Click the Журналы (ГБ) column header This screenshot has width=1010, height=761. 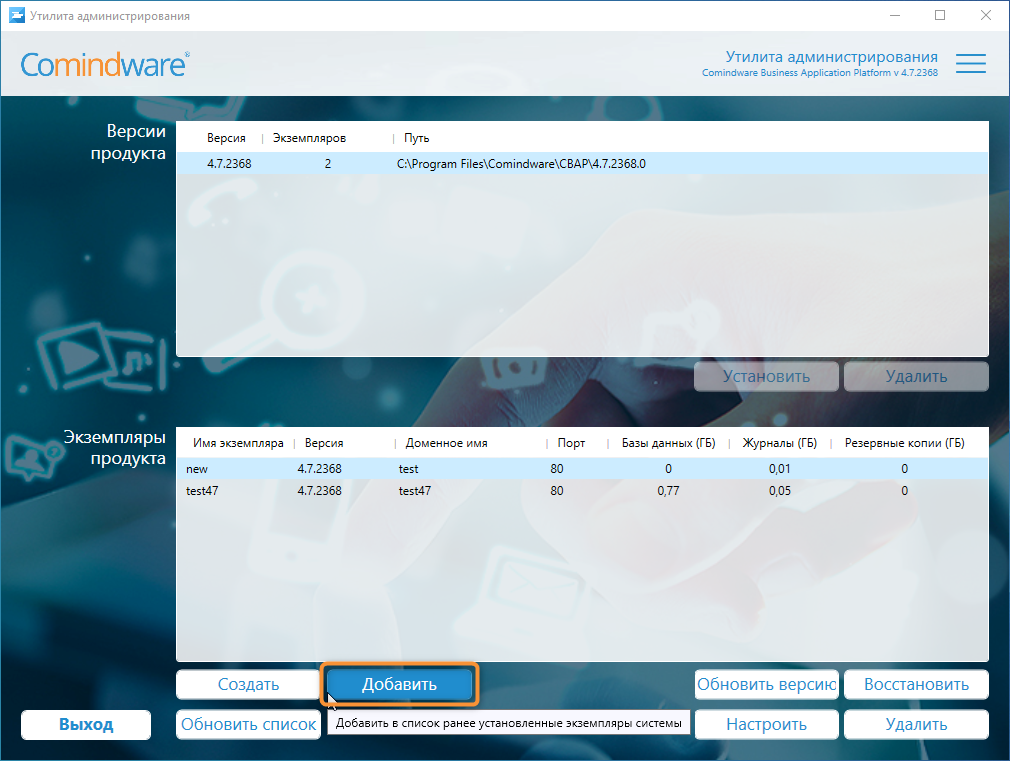779,443
